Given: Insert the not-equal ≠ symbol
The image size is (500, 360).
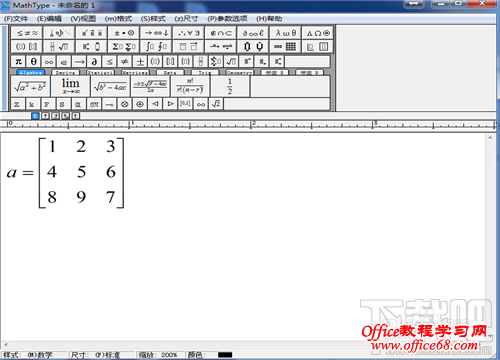Looking at the screenshot, I should coord(125,61).
